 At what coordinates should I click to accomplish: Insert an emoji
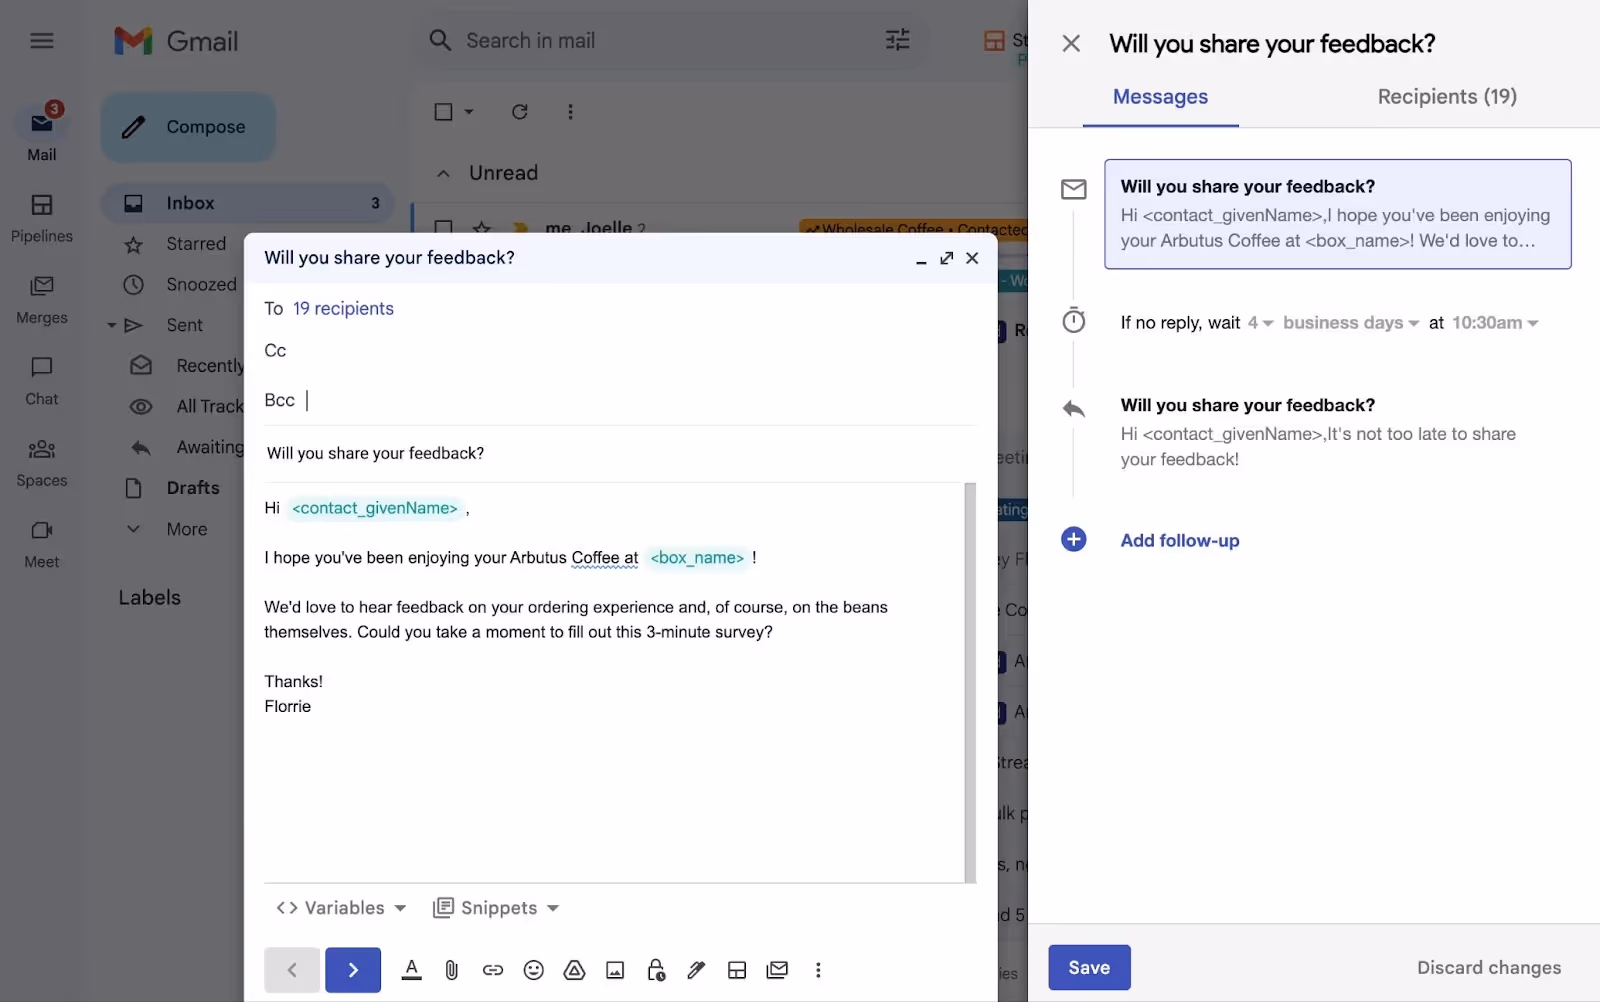tap(534, 970)
